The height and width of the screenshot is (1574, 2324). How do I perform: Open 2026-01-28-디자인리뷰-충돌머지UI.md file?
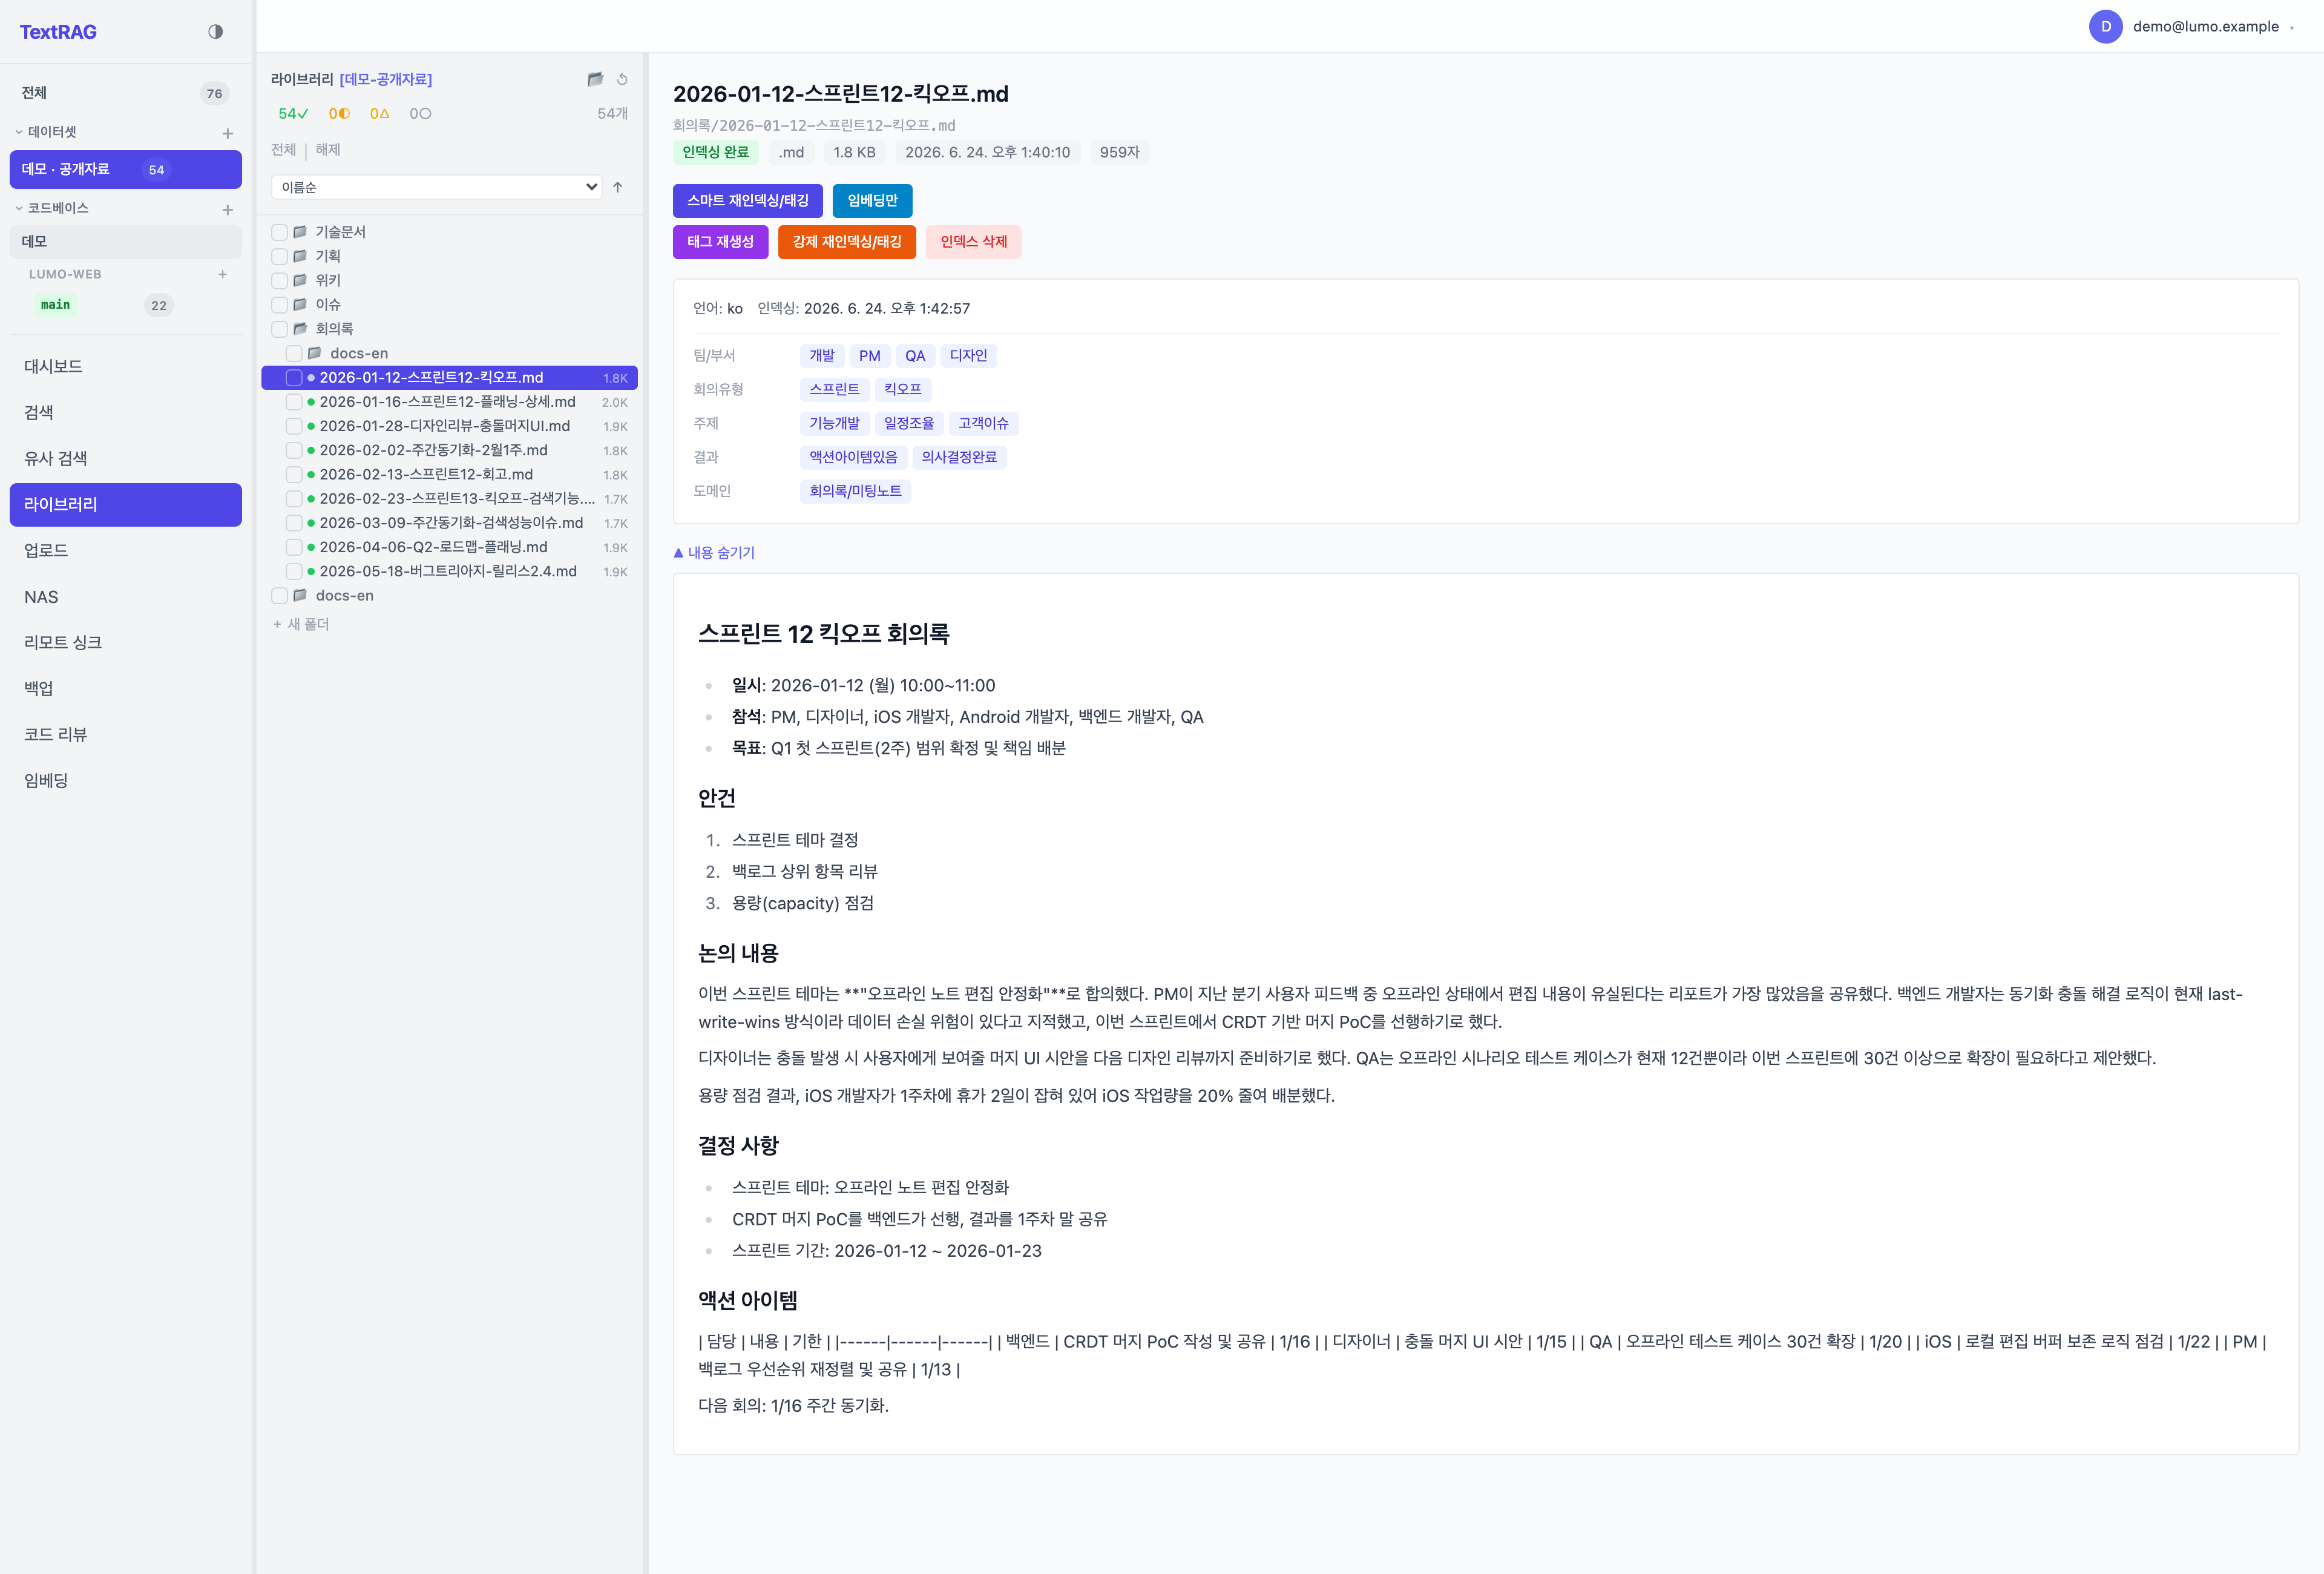tap(445, 426)
